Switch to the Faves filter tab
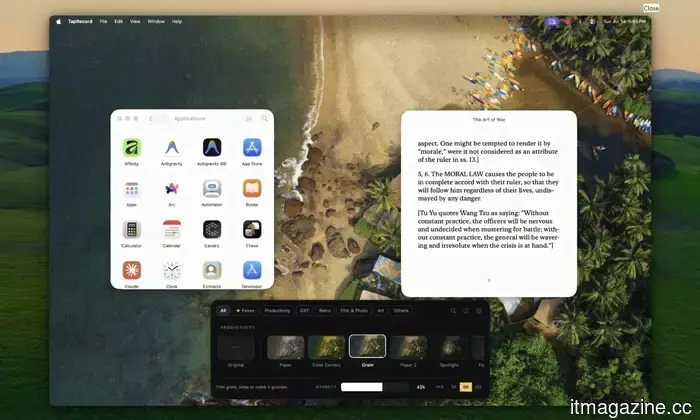 point(245,311)
